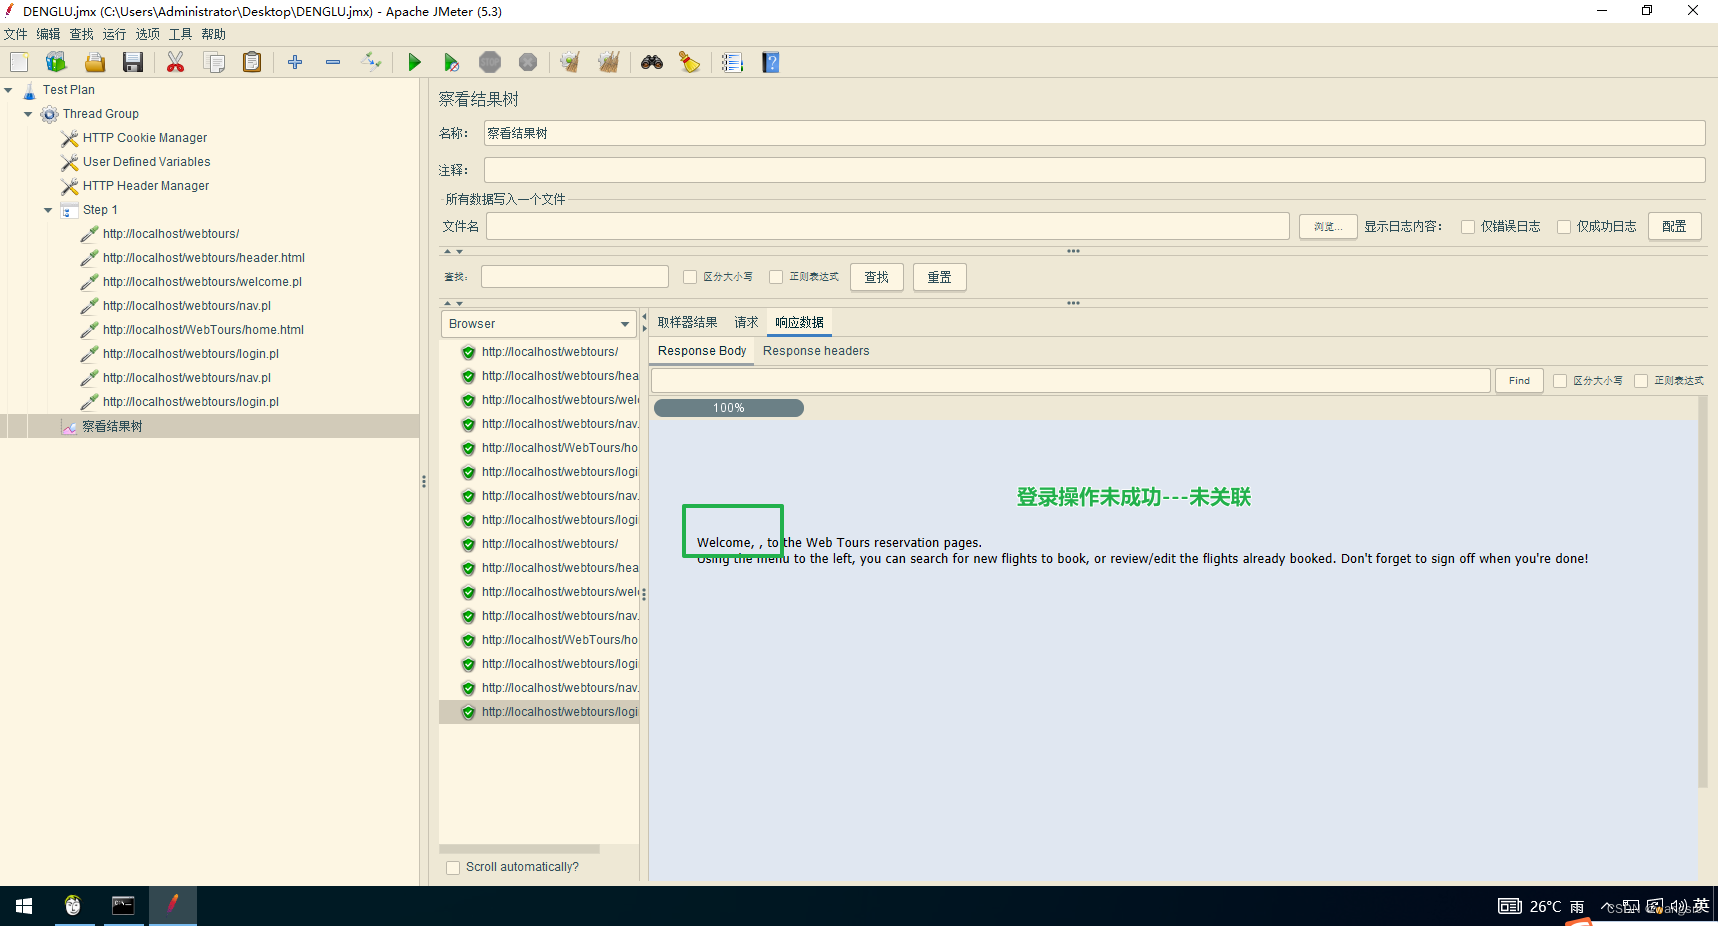
Task: Click the binoculars Search icon
Action: 652,62
